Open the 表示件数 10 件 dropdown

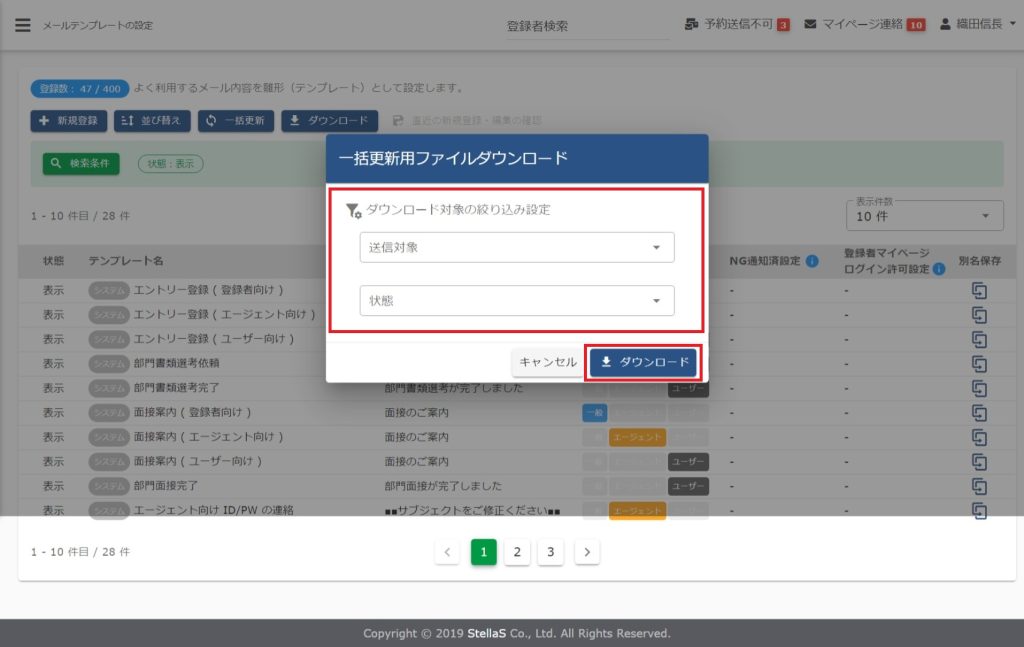(923, 216)
